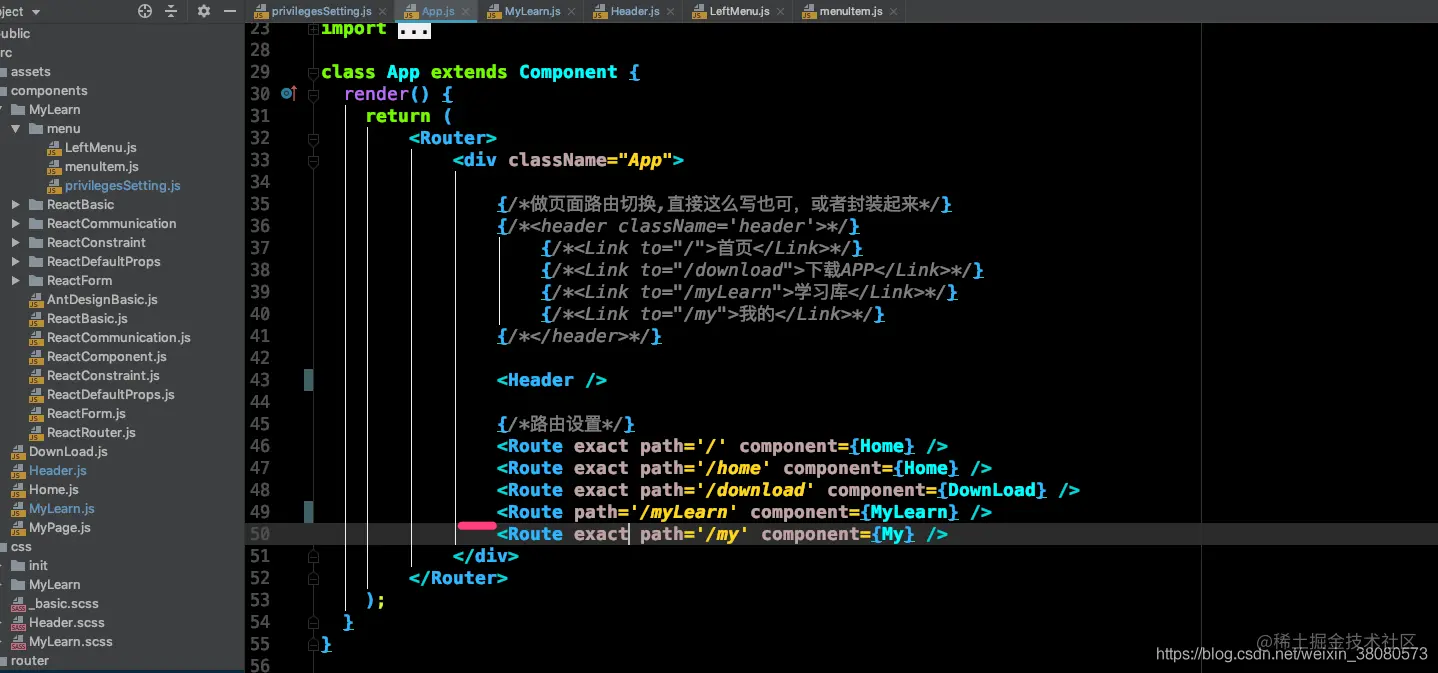
Task: Click the closing Router tag on line 52
Action: tap(458, 578)
